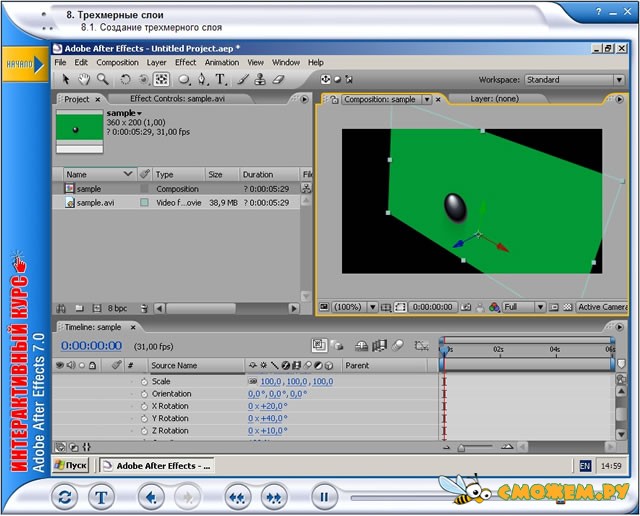640x516 pixels.
Task: Open the Composition menu
Action: coord(117,62)
